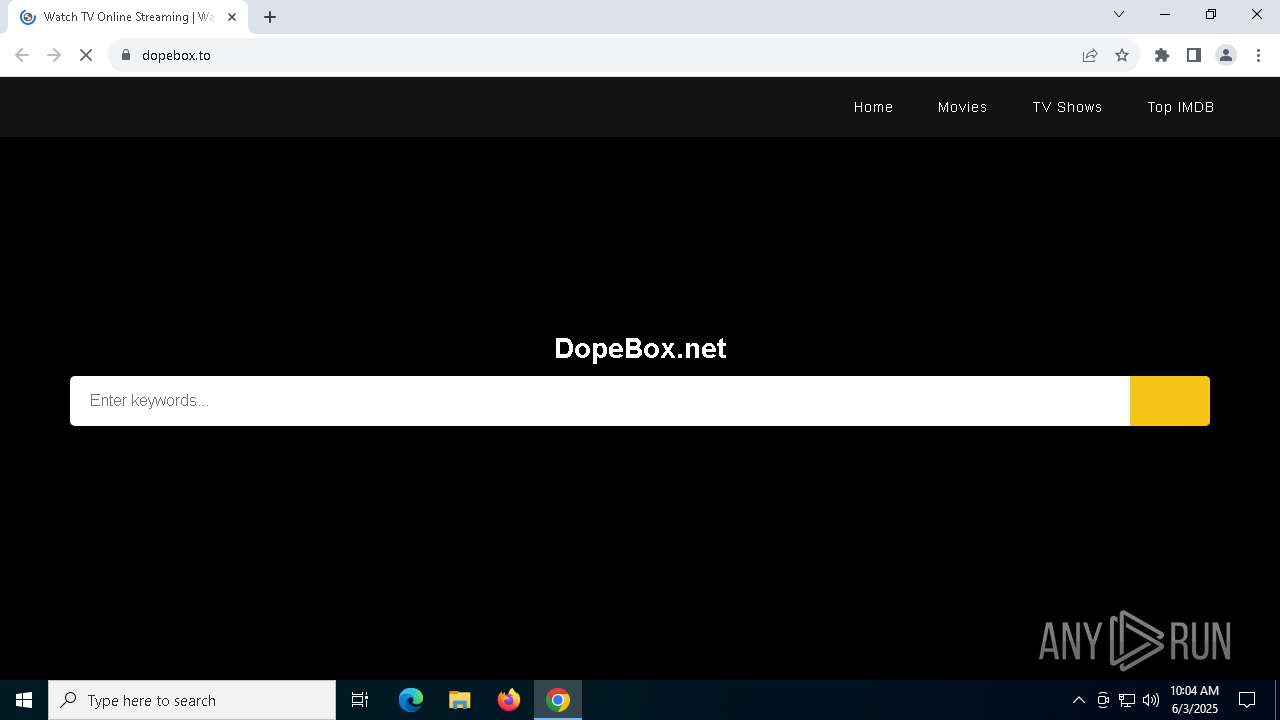
Task: Click the DopeBox.net heading
Action: point(640,348)
